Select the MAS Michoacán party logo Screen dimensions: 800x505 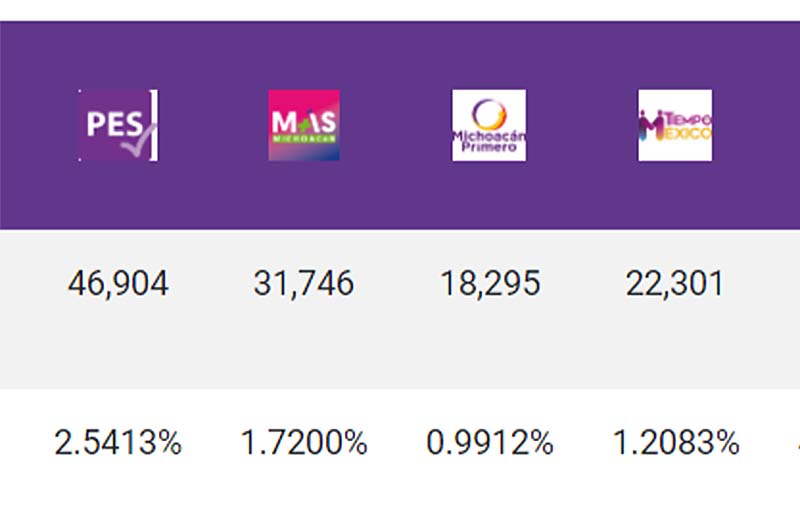point(304,125)
